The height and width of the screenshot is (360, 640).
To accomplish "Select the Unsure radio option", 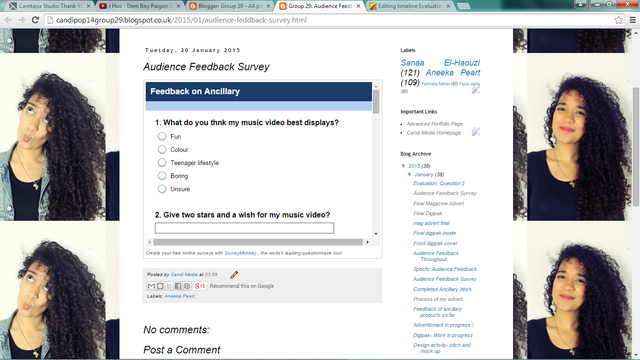I will coord(162,189).
